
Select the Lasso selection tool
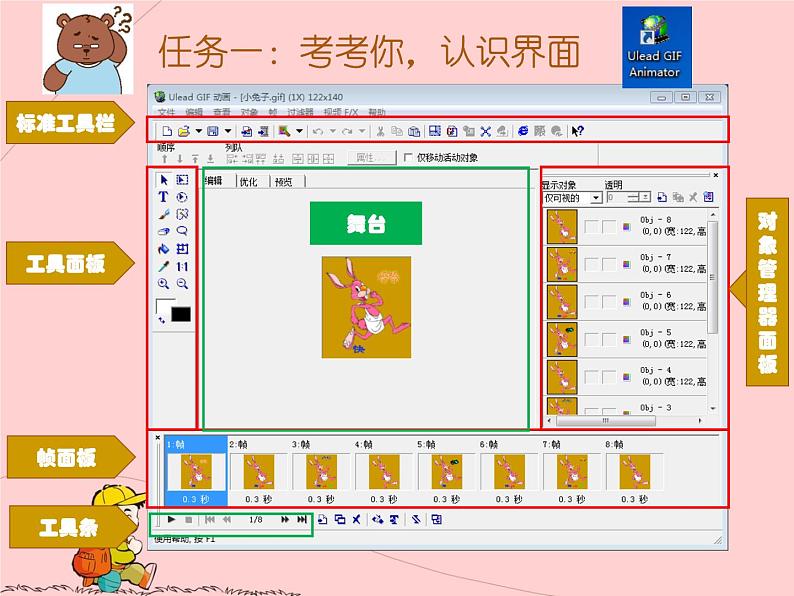pyautogui.click(x=182, y=231)
